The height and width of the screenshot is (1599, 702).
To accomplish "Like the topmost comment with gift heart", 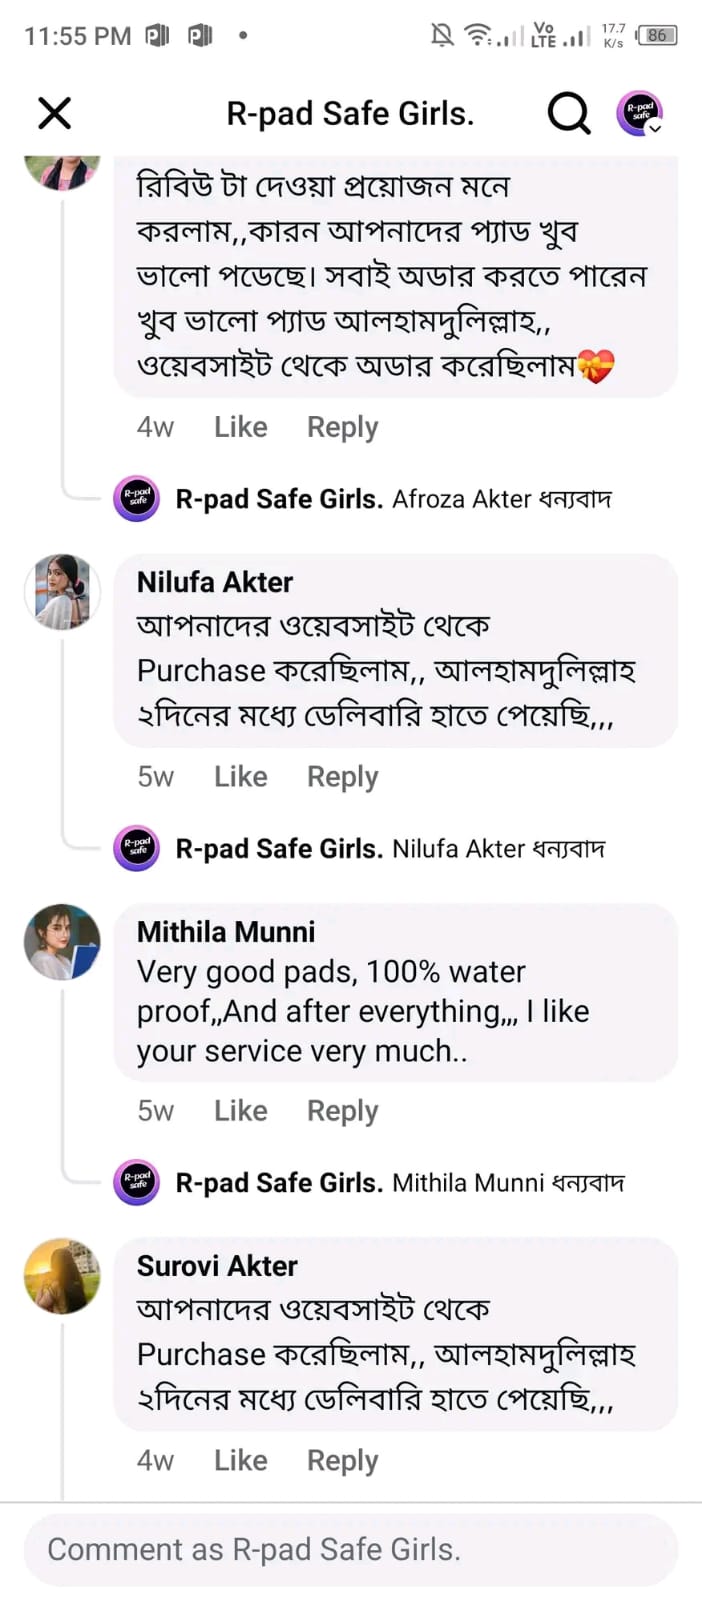I will pyautogui.click(x=240, y=427).
